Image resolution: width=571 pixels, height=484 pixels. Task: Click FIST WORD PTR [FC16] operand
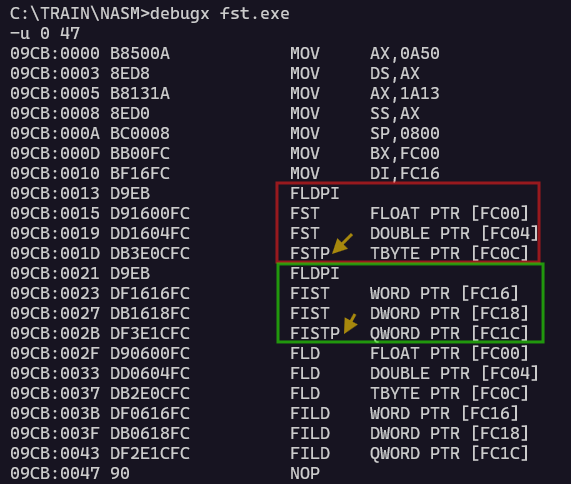[x=444, y=294]
